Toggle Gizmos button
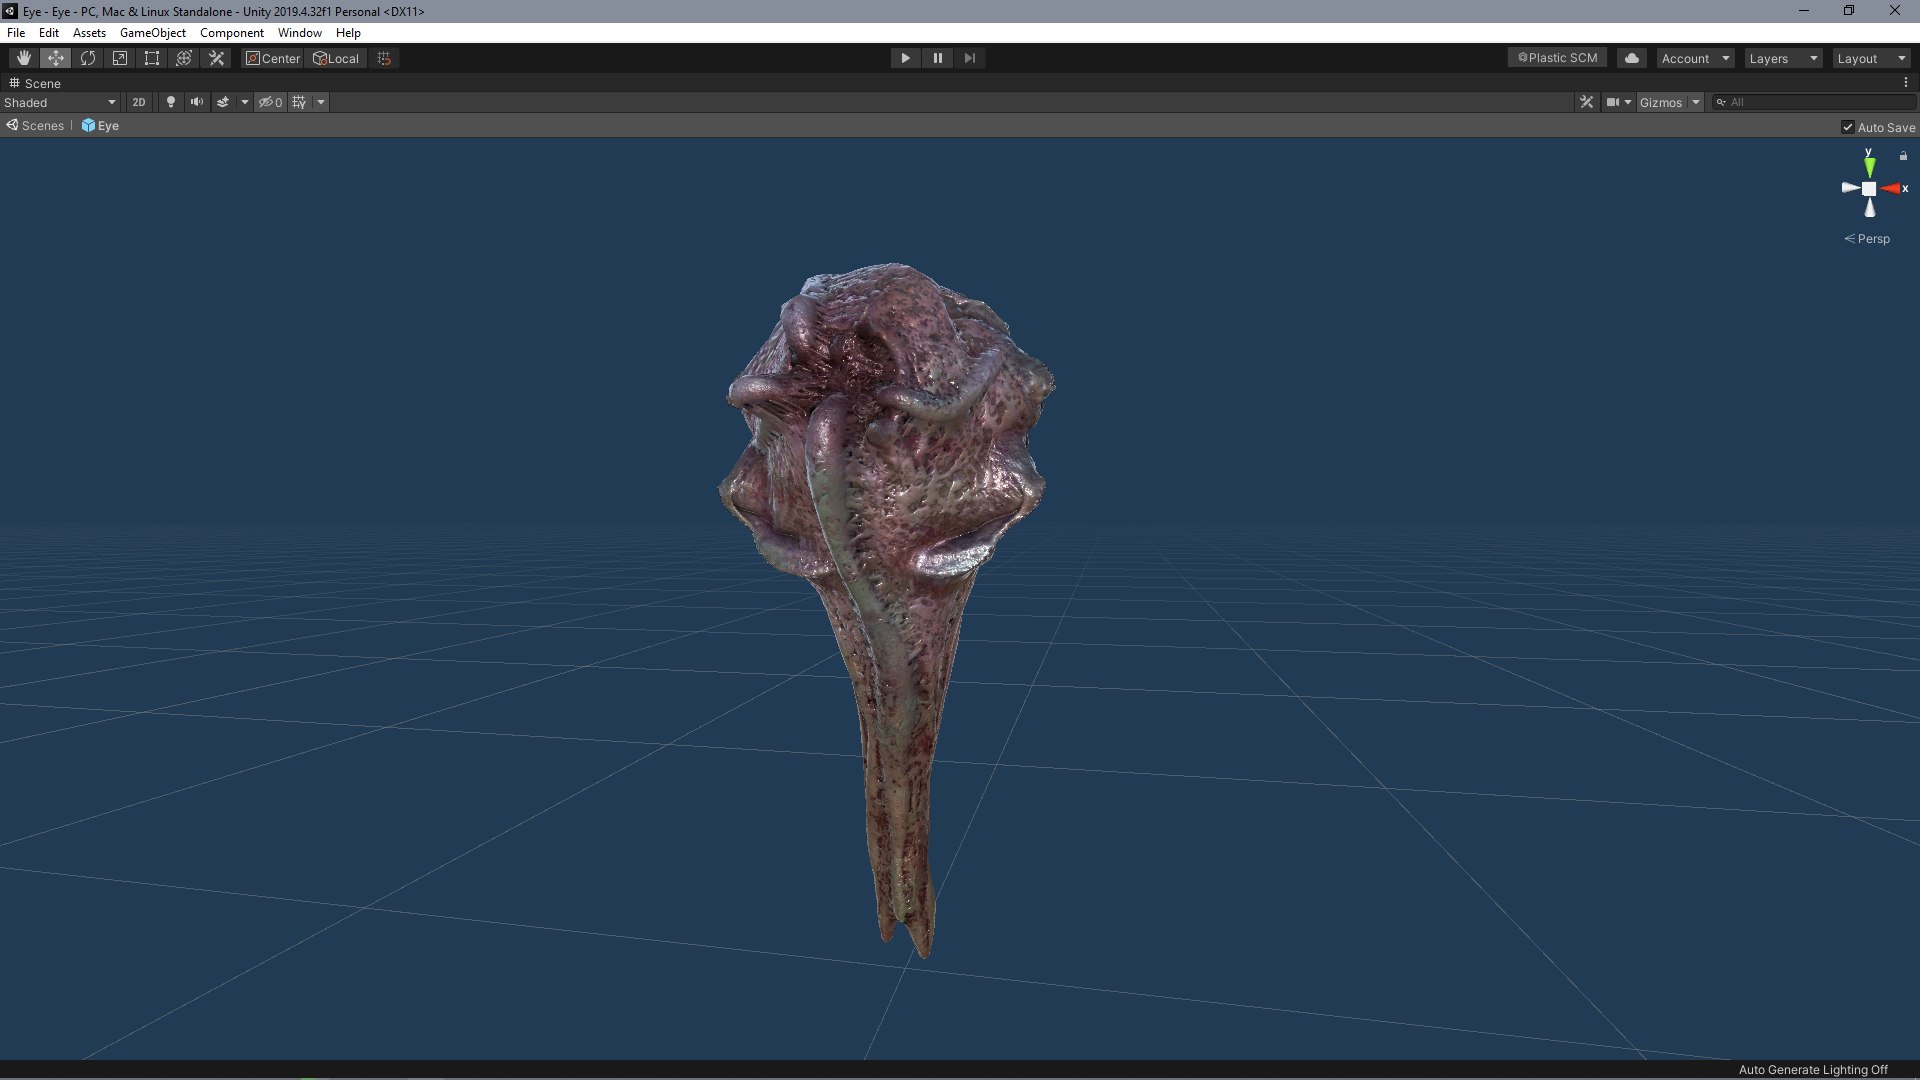Viewport: 1920px width, 1080px height. pyautogui.click(x=1661, y=102)
